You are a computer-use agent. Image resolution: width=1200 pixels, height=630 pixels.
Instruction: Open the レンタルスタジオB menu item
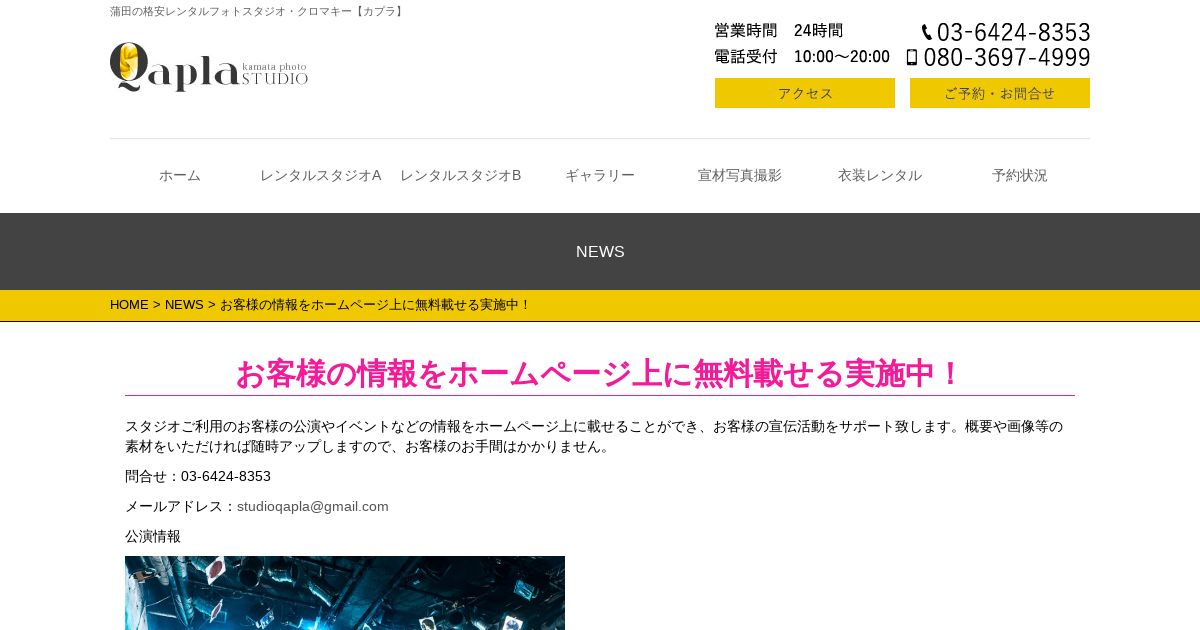click(460, 175)
